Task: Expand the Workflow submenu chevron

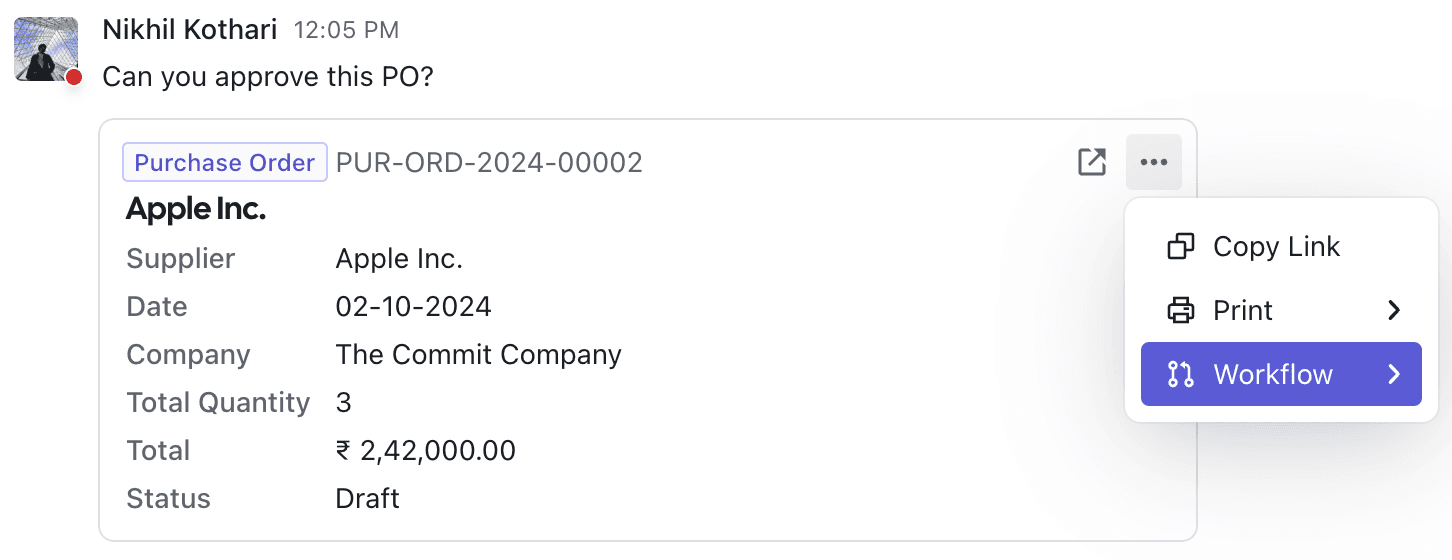Action: 1394,375
